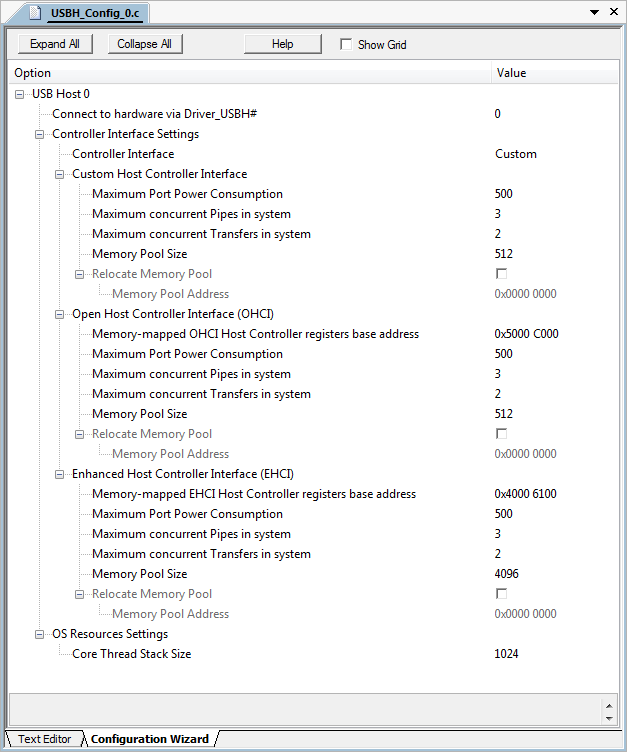Collapse the Open Host Controller Interface (OHCI) node
The height and width of the screenshot is (752, 627).
[60, 314]
